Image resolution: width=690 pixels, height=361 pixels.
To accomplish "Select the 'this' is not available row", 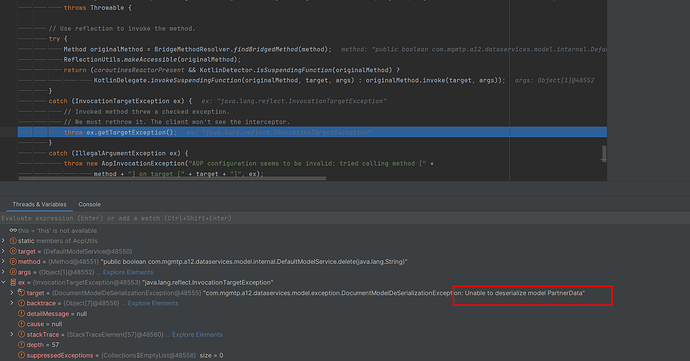I will [x=345, y=230].
